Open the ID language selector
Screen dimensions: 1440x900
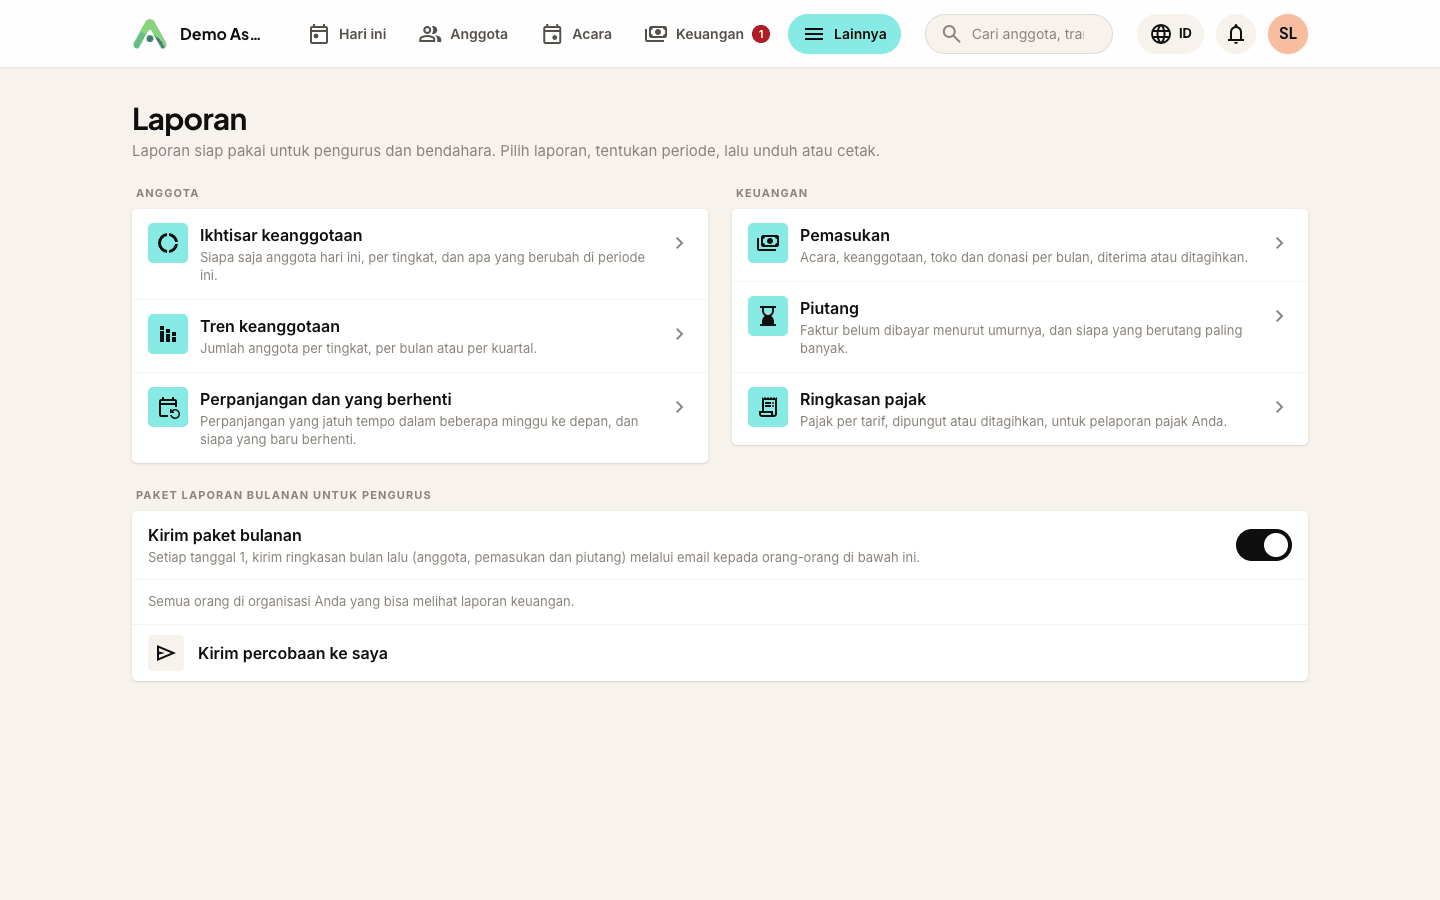(x=1170, y=34)
